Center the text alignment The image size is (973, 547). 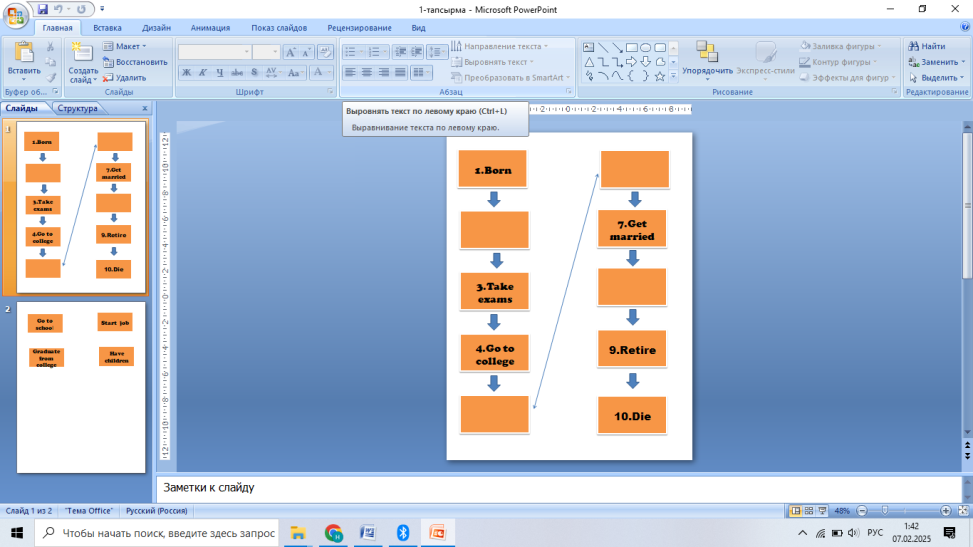click(367, 72)
